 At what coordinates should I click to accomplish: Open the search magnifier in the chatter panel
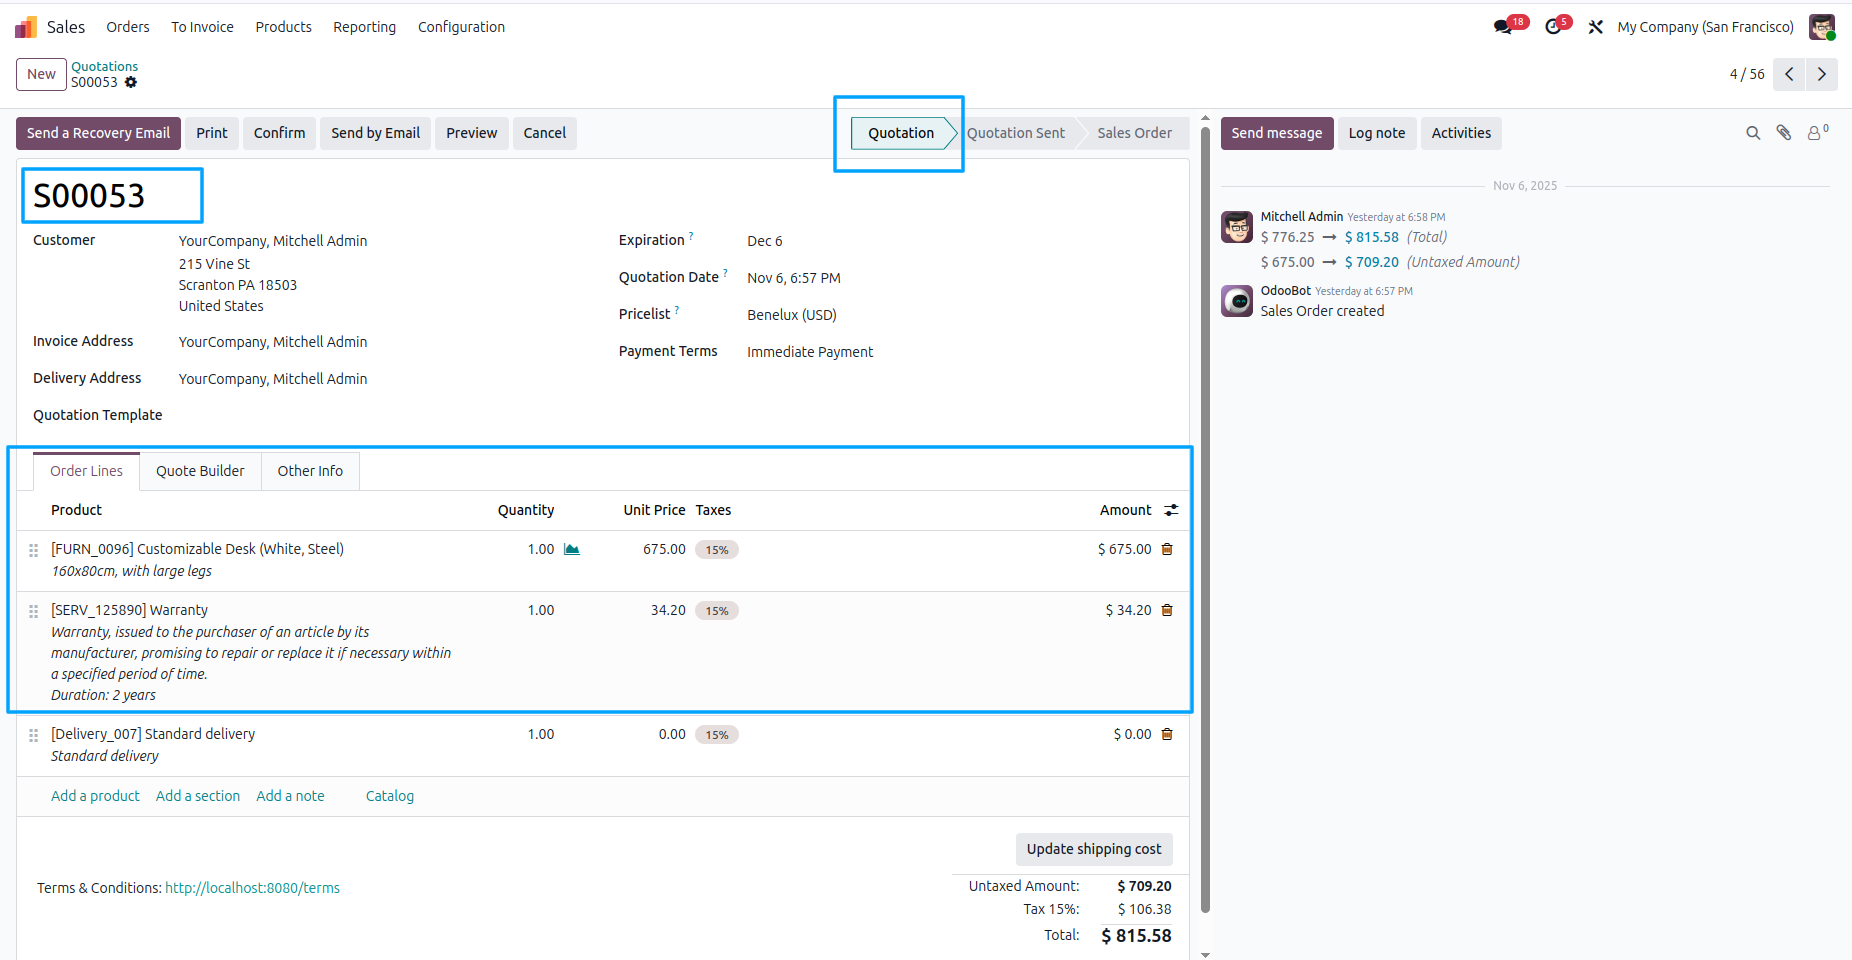[x=1753, y=132]
